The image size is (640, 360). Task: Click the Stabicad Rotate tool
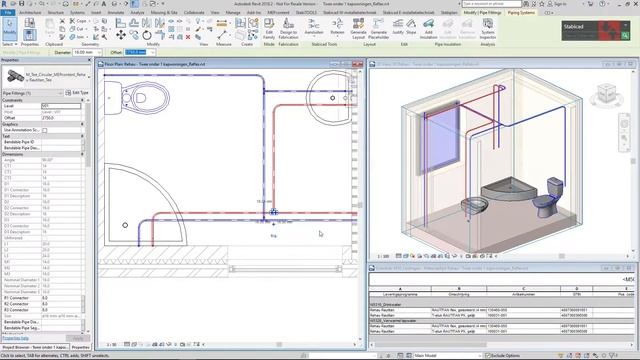pos(337,27)
